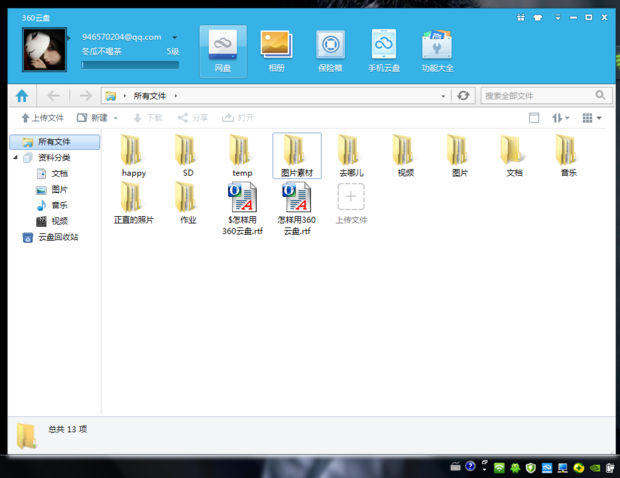Image resolution: width=620 pixels, height=478 pixels.
Task: Open the view mode grid dropdown
Action: 592,118
